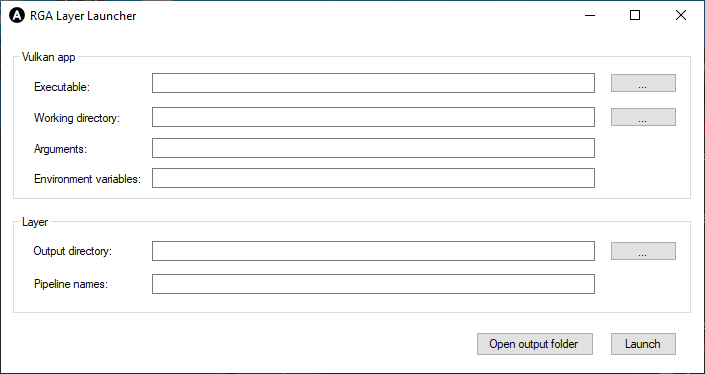Launch the Vulkan app

tap(643, 344)
